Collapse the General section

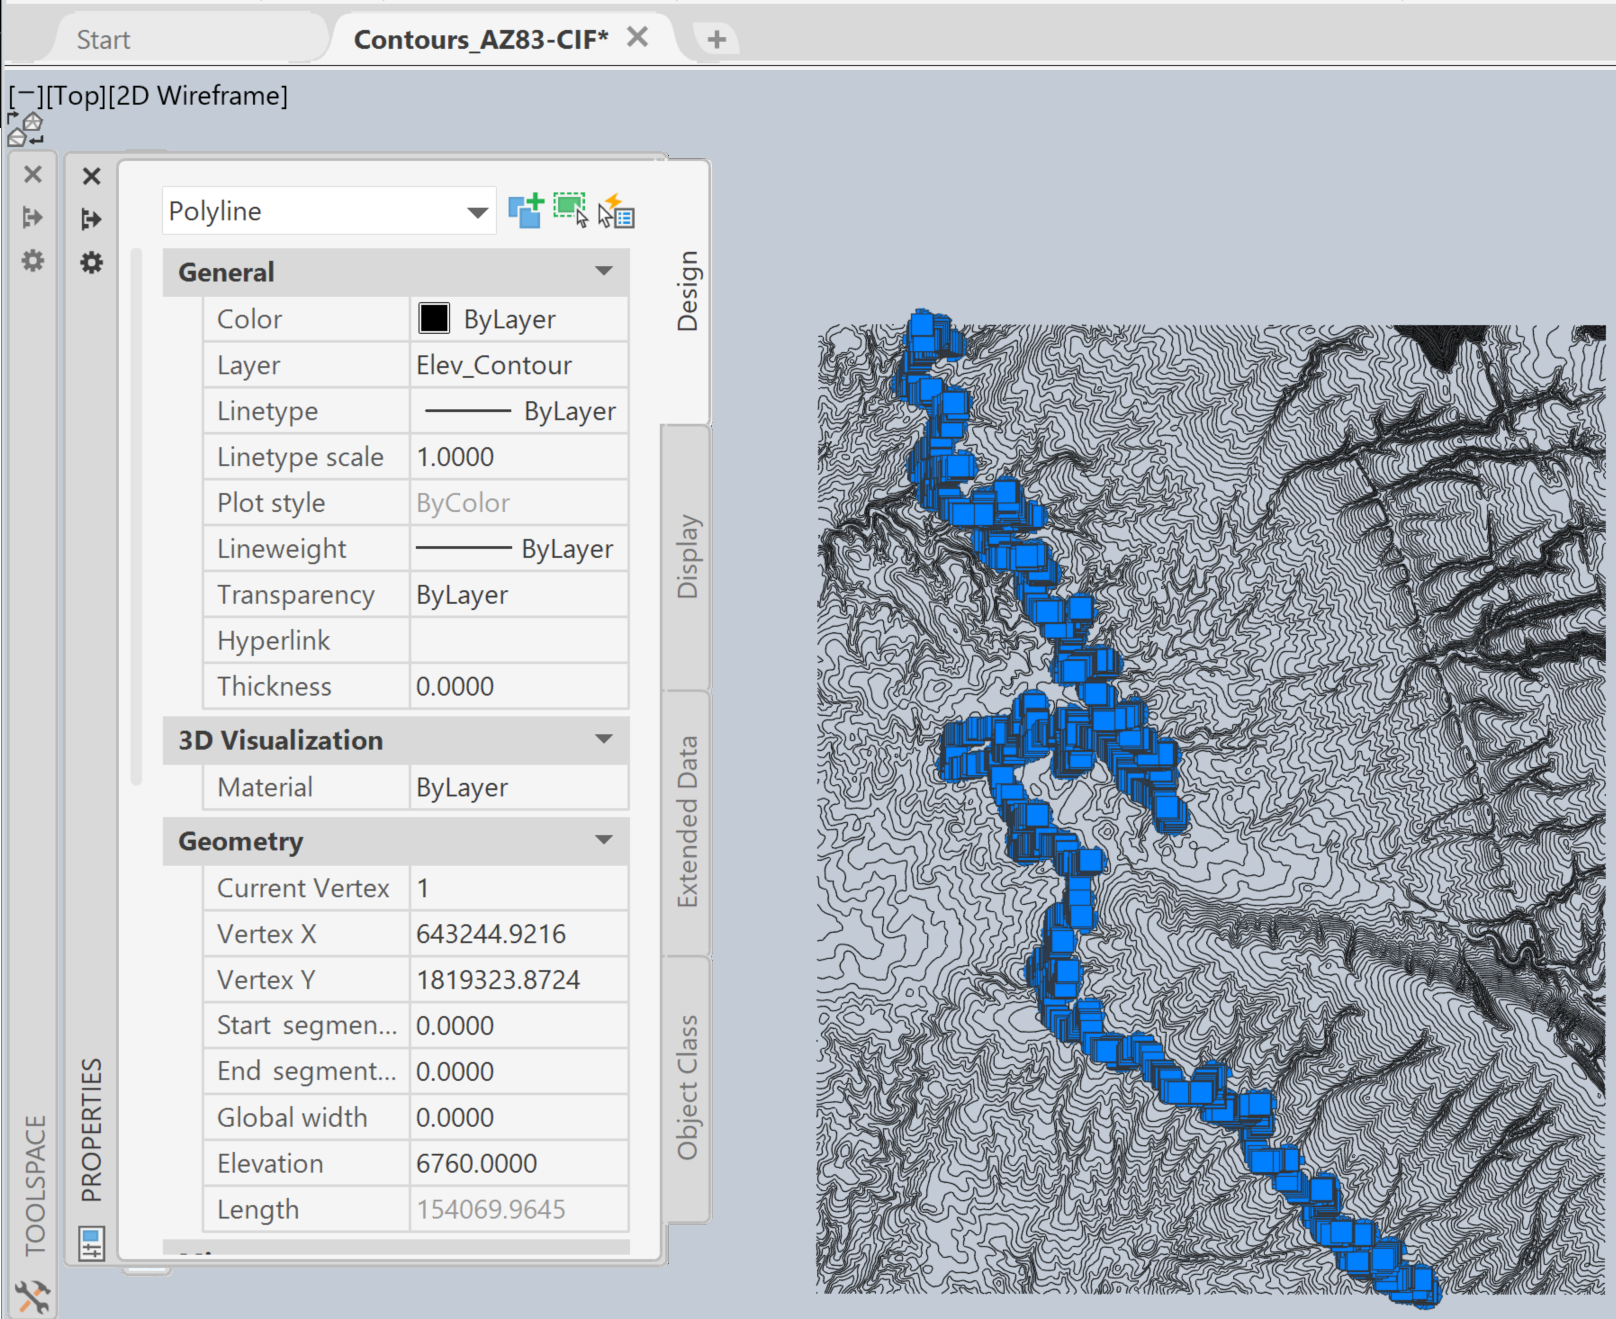click(604, 271)
